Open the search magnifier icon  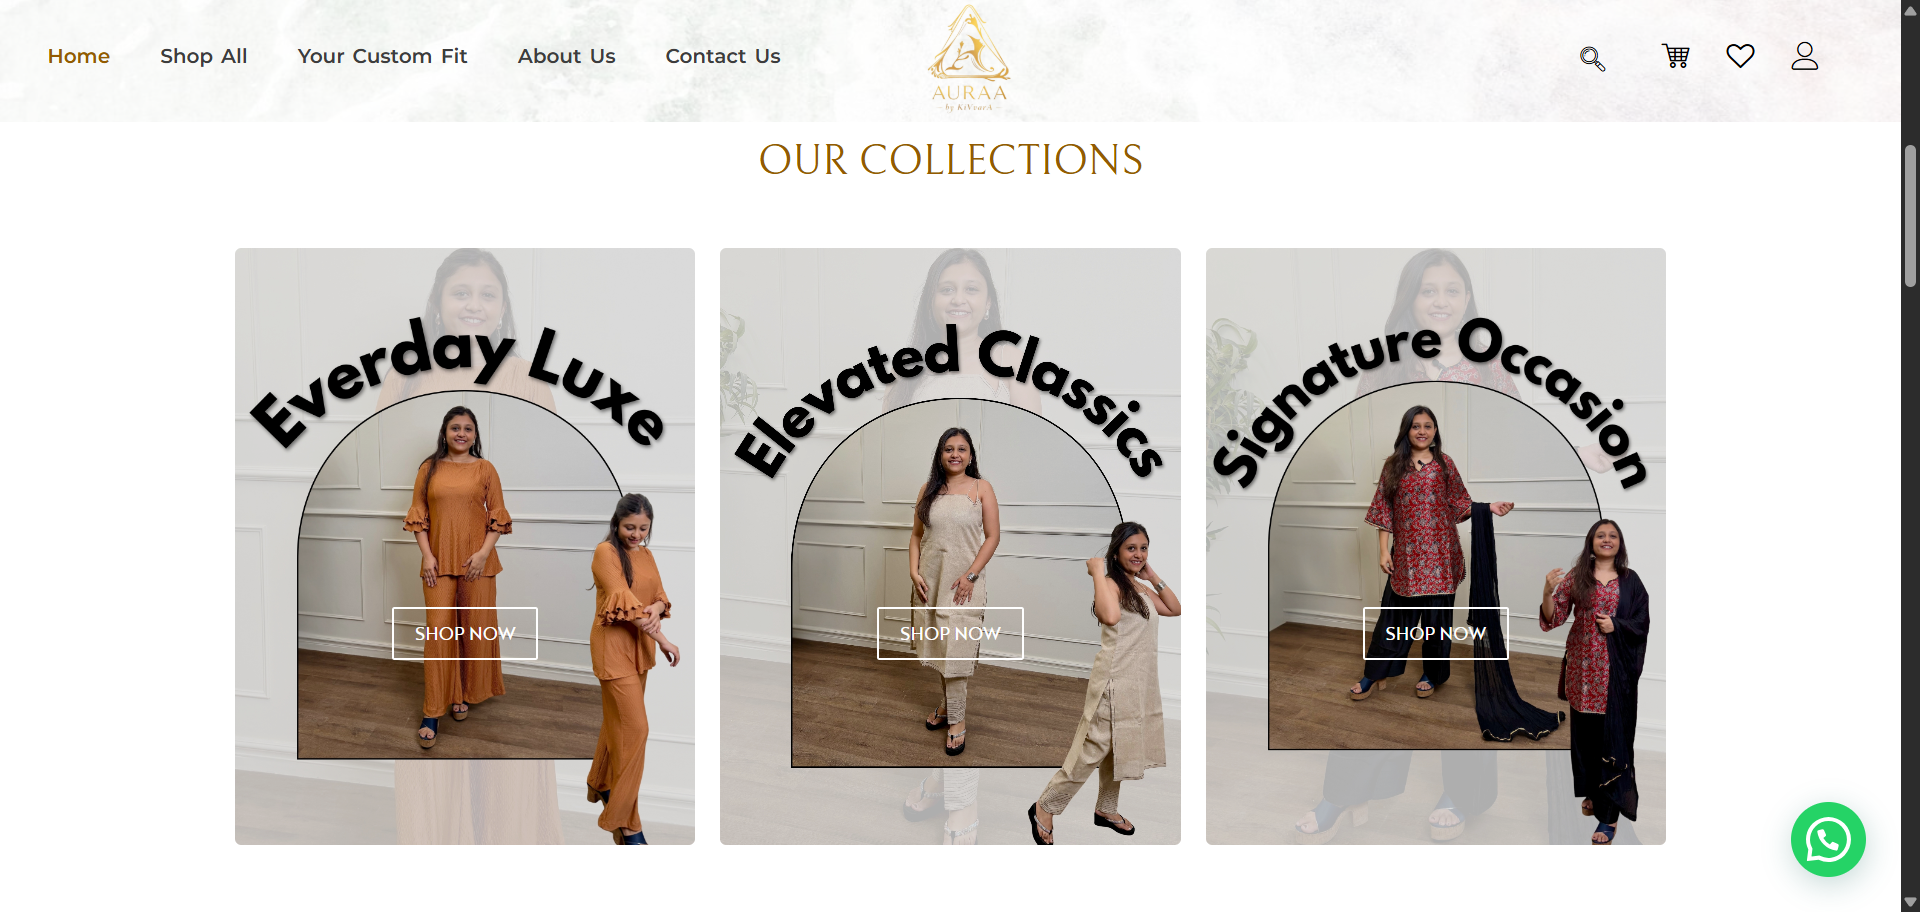click(x=1592, y=59)
